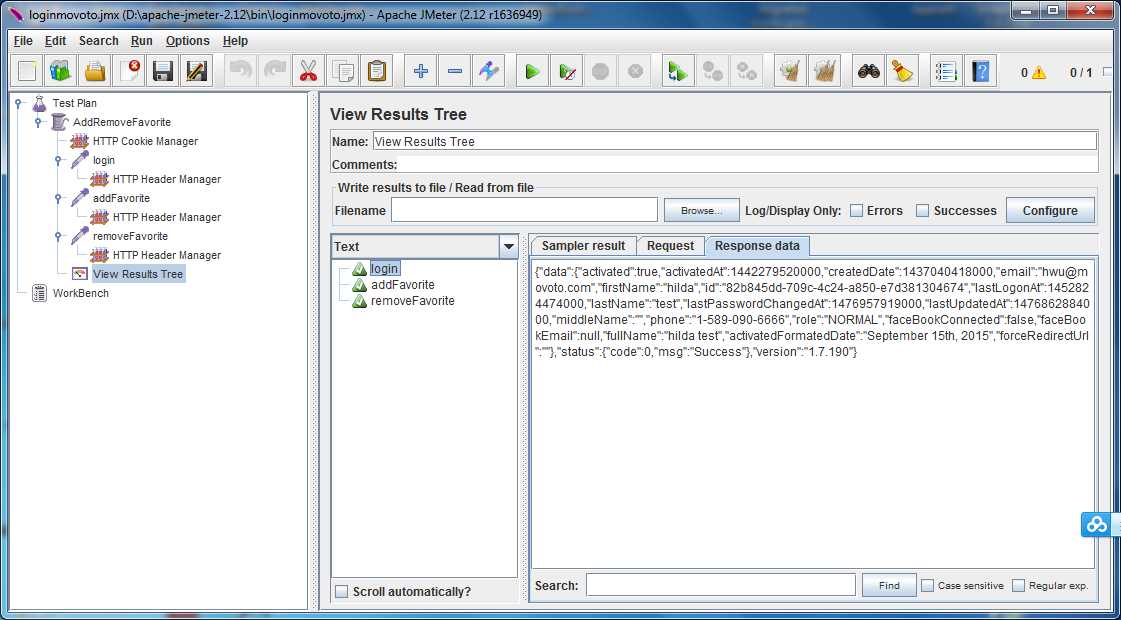This screenshot has height=620, width=1121.
Task: Enable the Errors only checkbox
Action: [856, 211]
